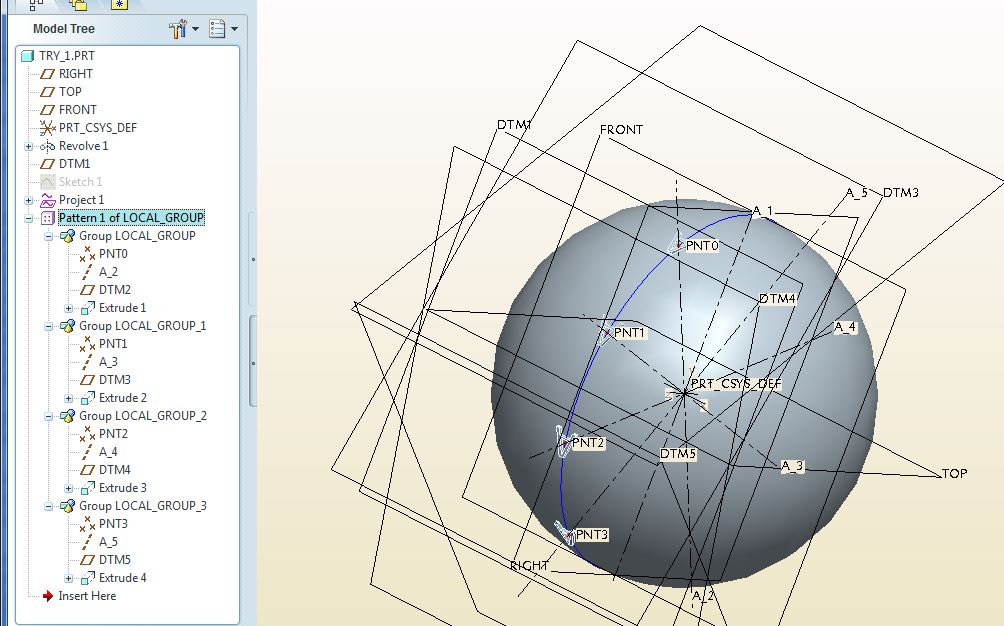Screen dimensions: 1004x626
Task: Expand the Project 1 feature node
Action: [29, 200]
